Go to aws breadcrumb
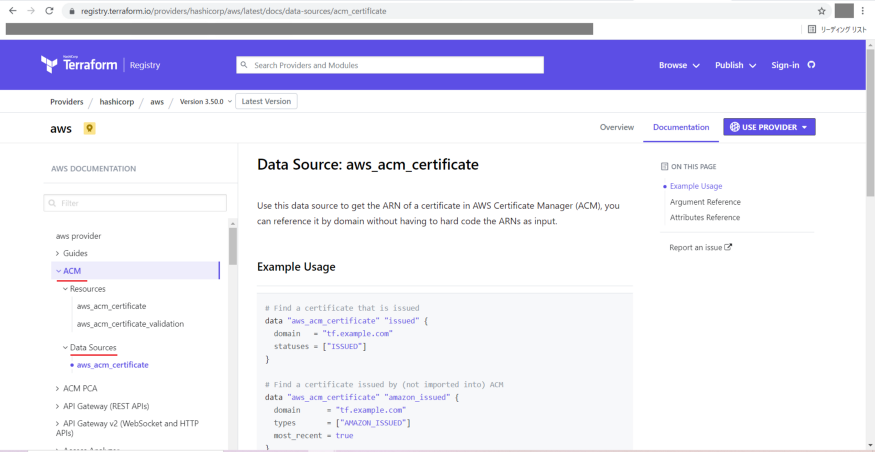Screen dimensions: 875x452 click(x=157, y=102)
